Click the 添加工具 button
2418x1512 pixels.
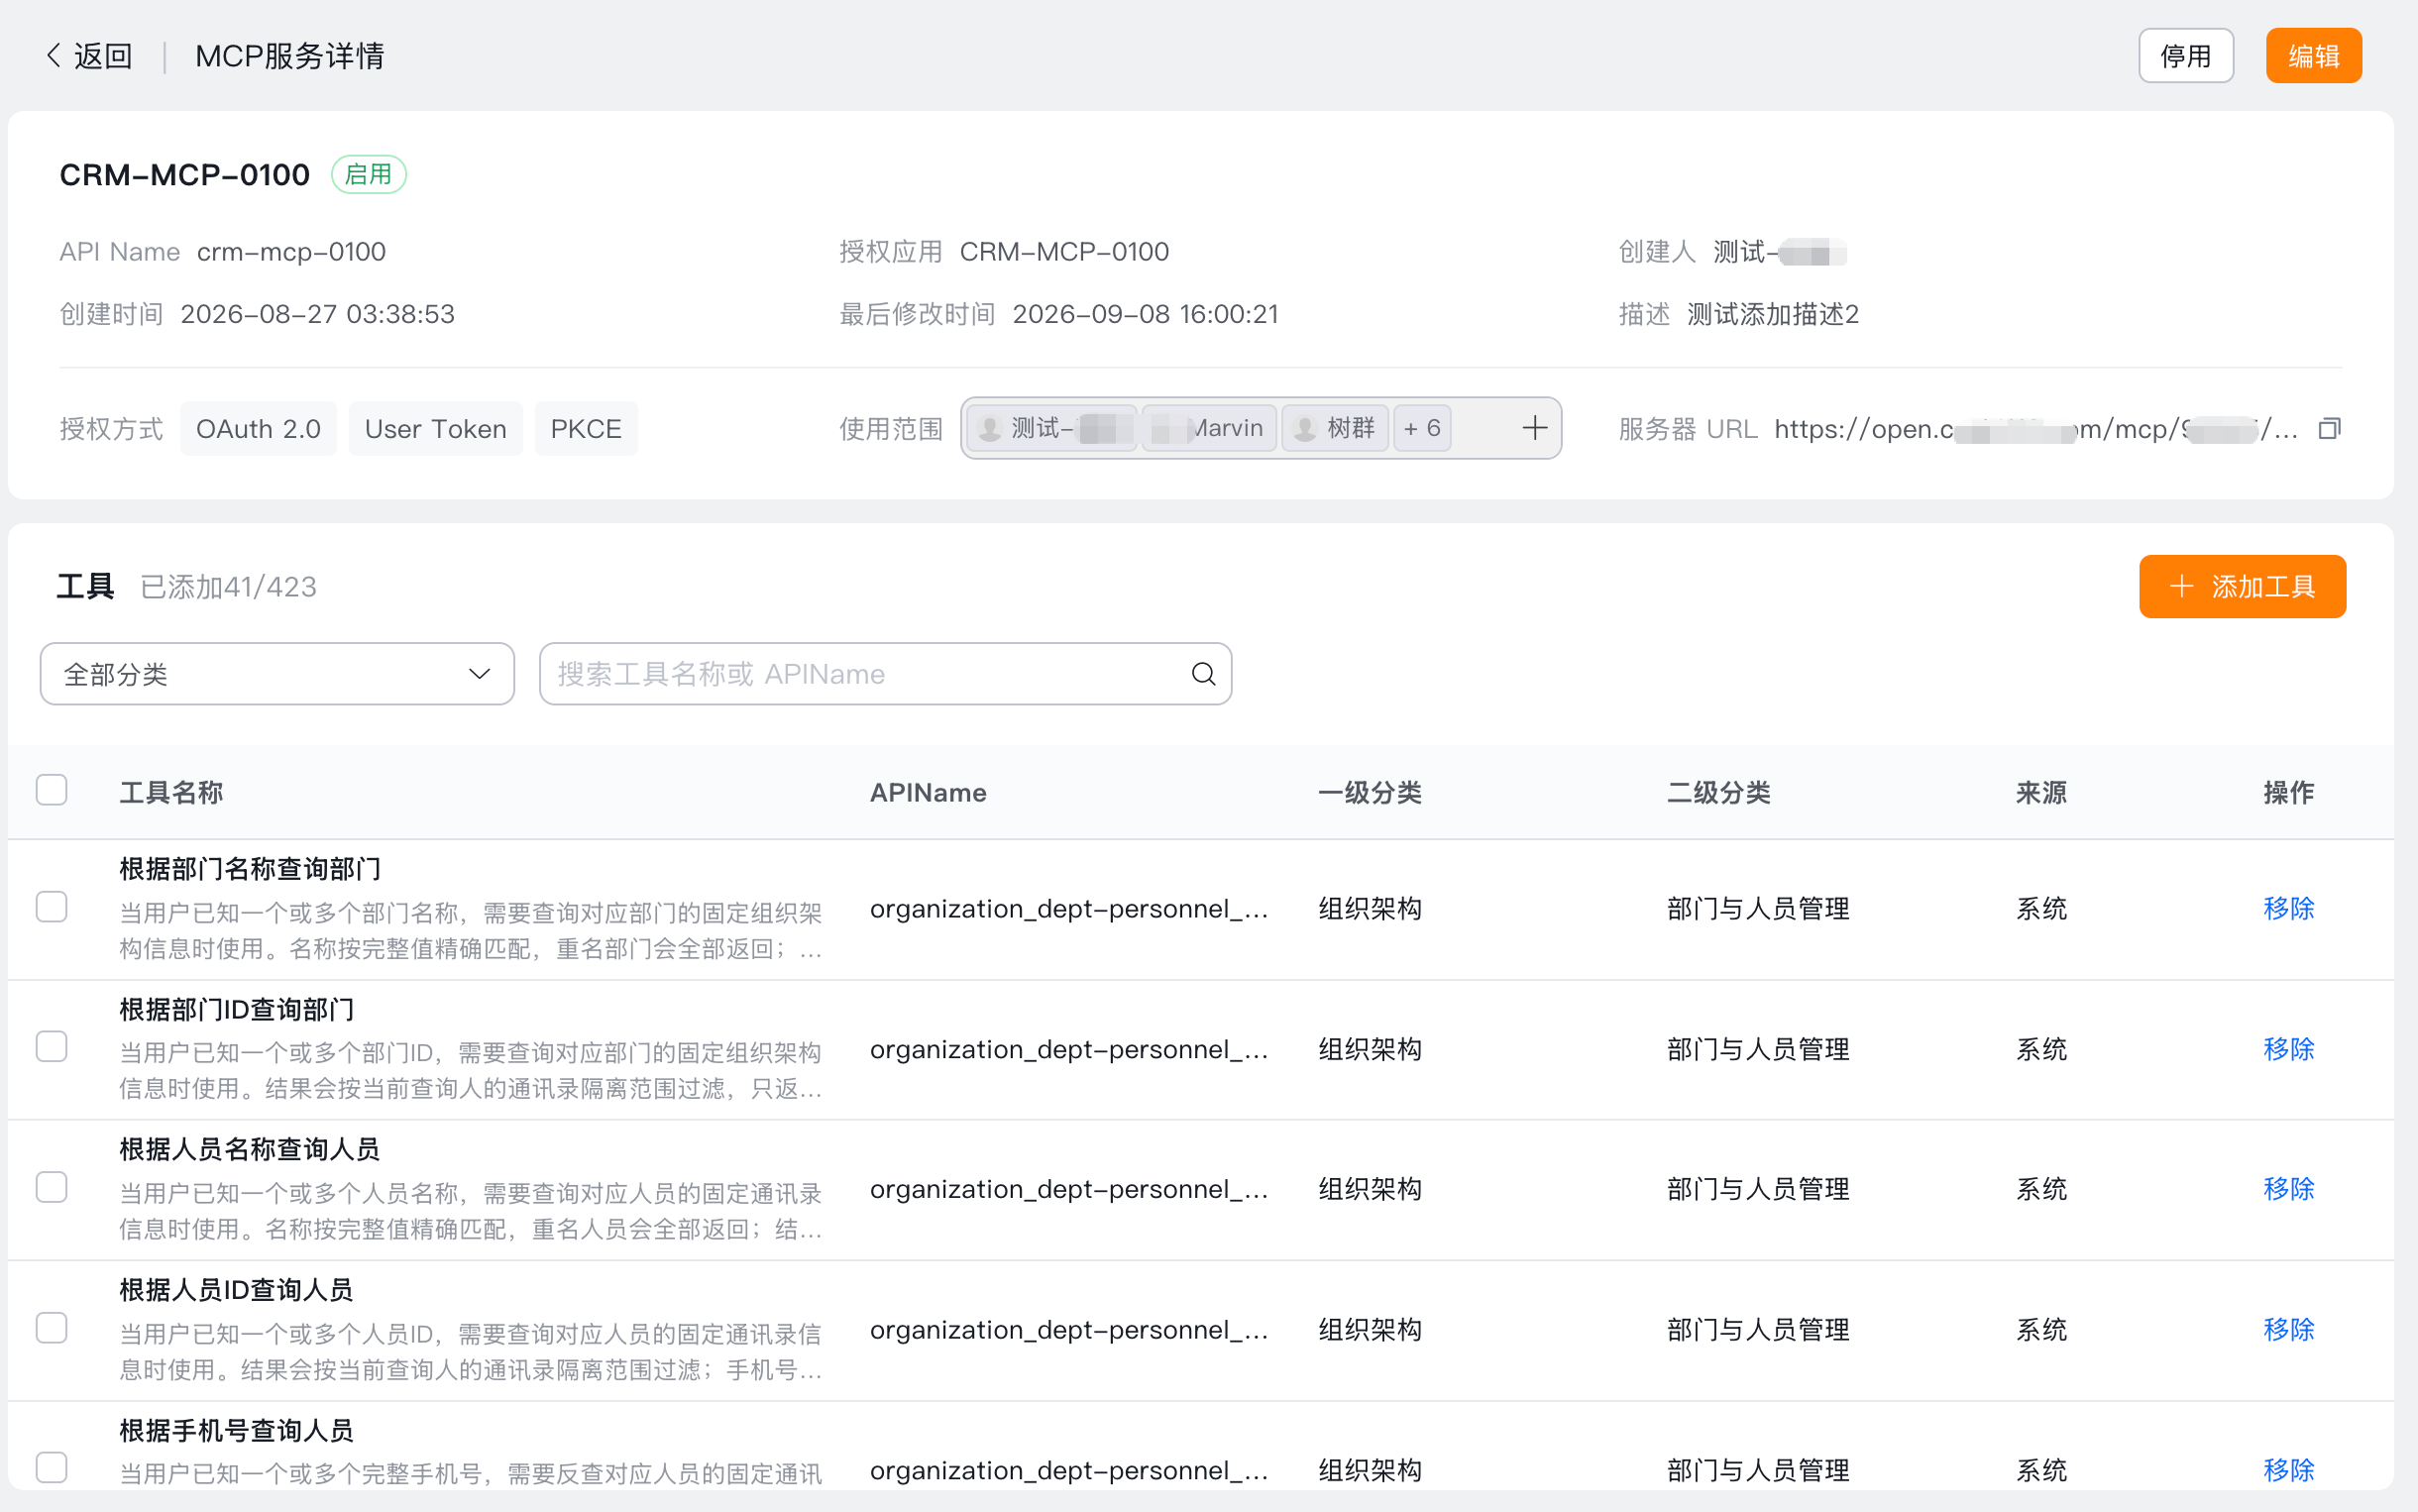[2242, 587]
